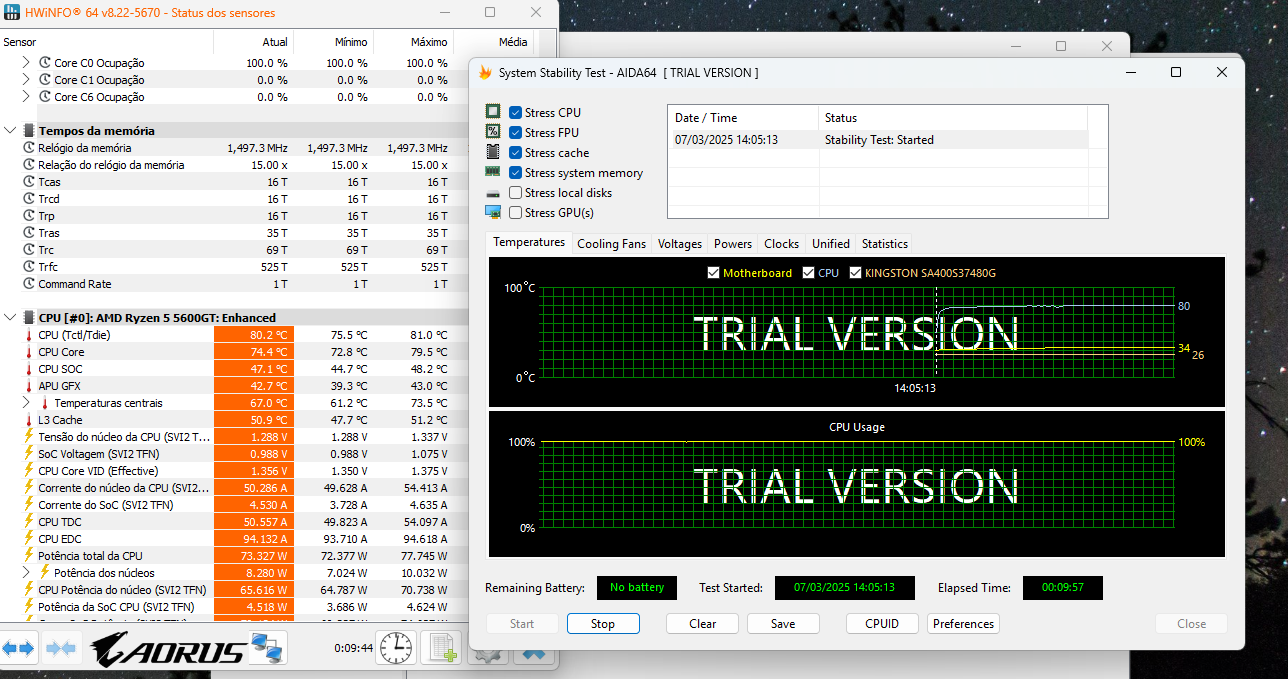Open AIDA64 Preferences
Screen dimensions: 1288x679
click(x=964, y=623)
